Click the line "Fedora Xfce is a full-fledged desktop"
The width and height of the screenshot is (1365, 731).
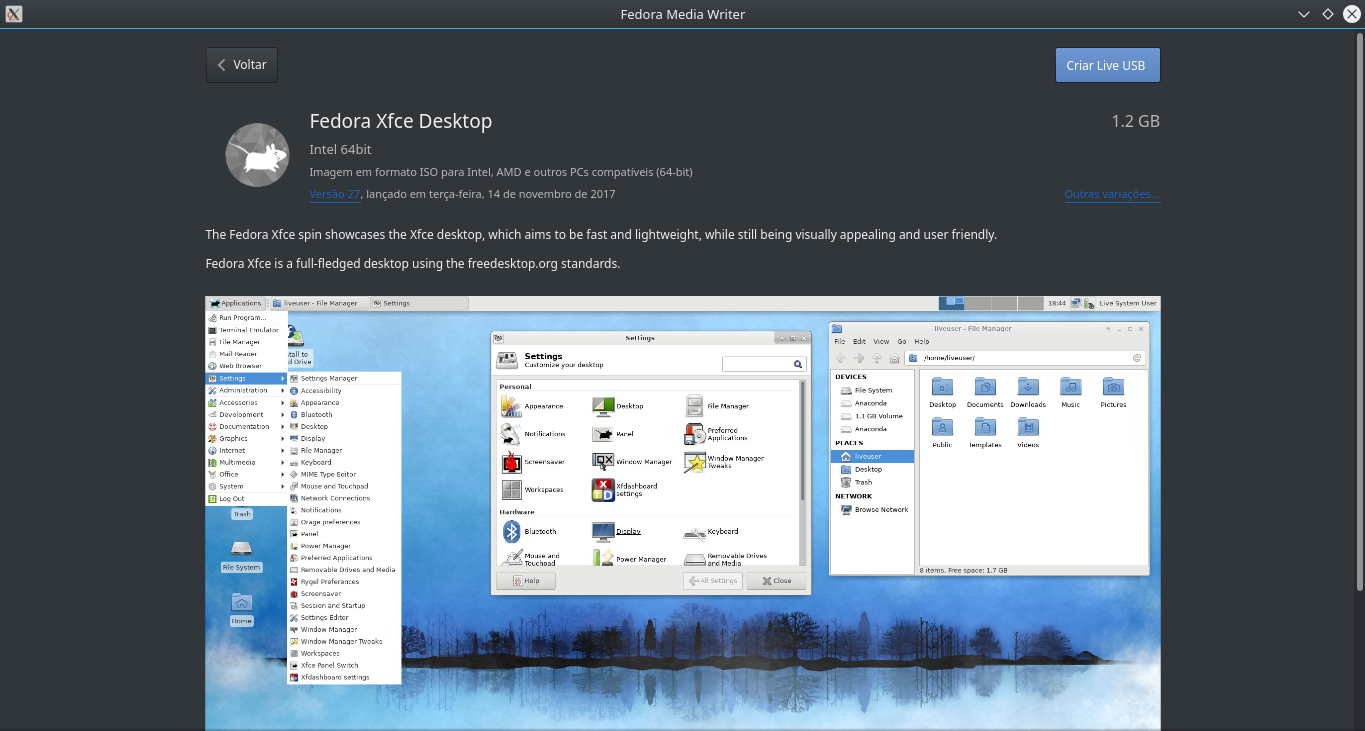click(x=413, y=264)
